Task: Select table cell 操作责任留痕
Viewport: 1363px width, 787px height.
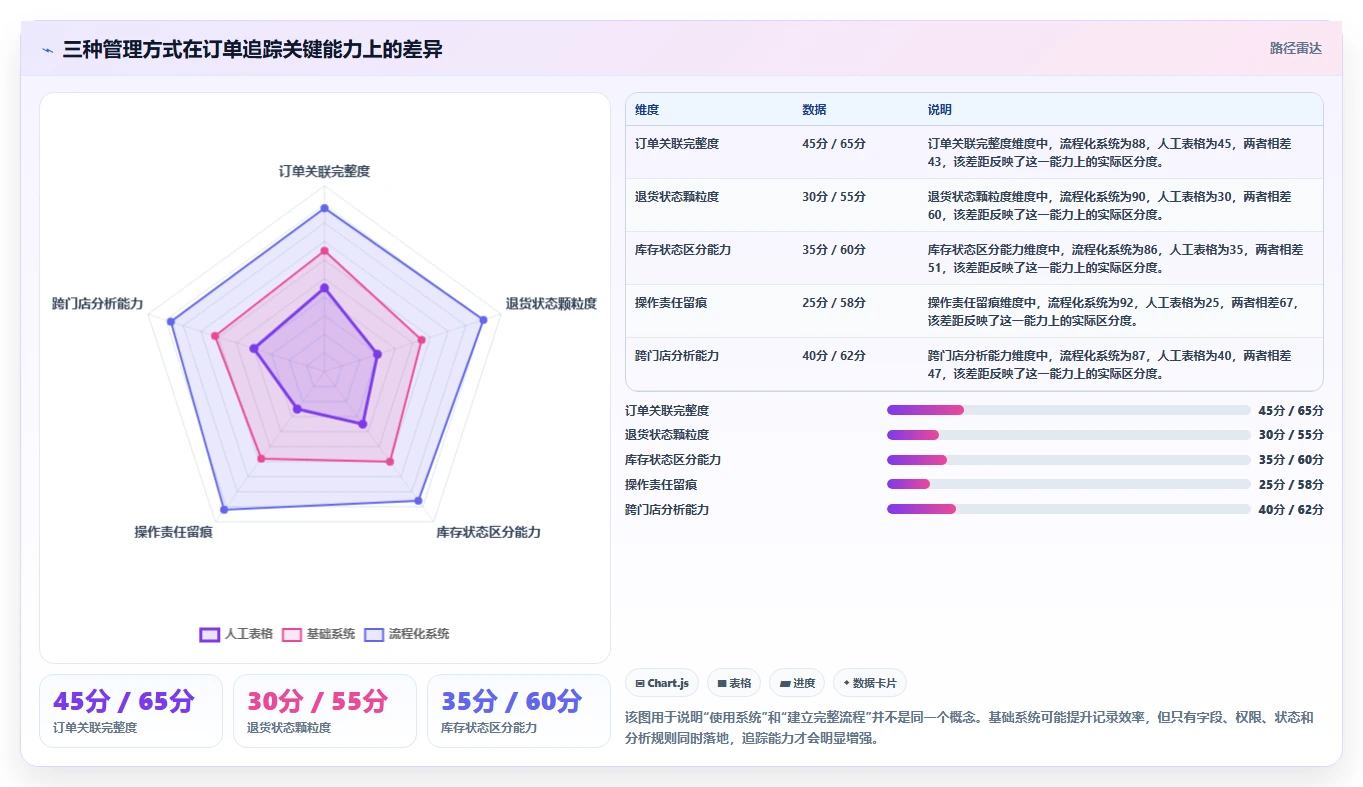Action: pyautogui.click(x=671, y=303)
